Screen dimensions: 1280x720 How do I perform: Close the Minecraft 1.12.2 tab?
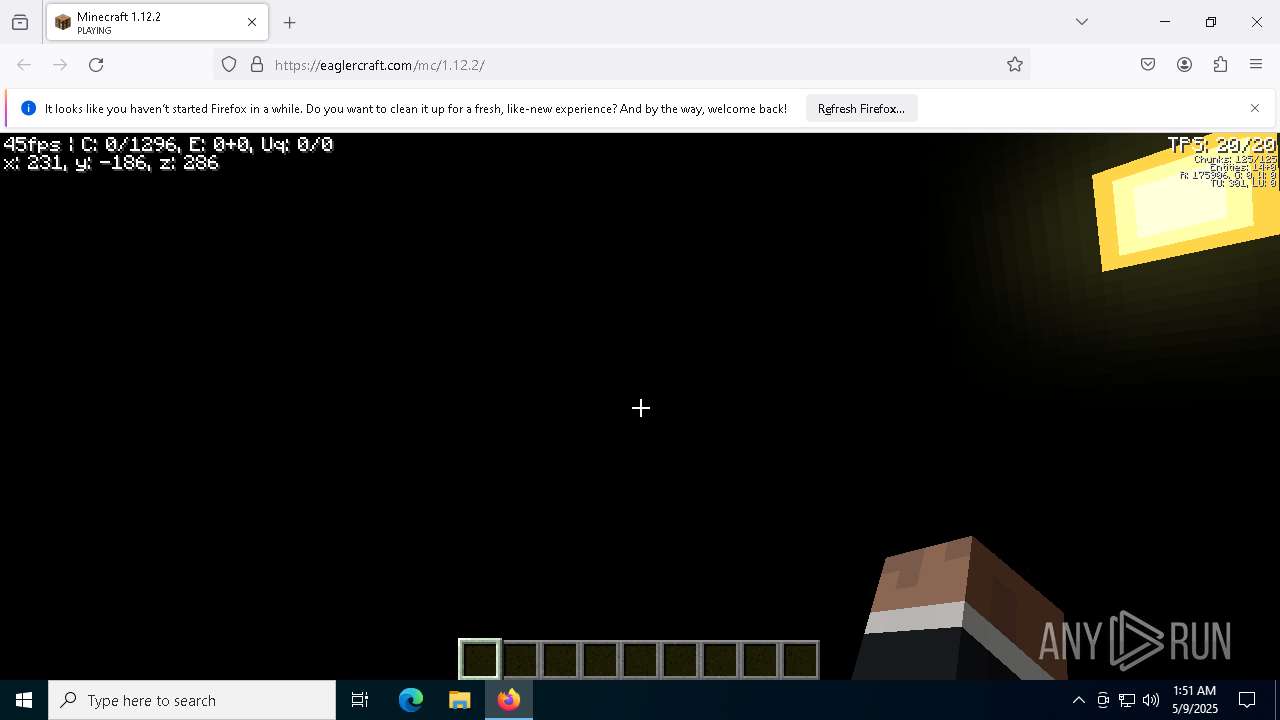click(252, 22)
